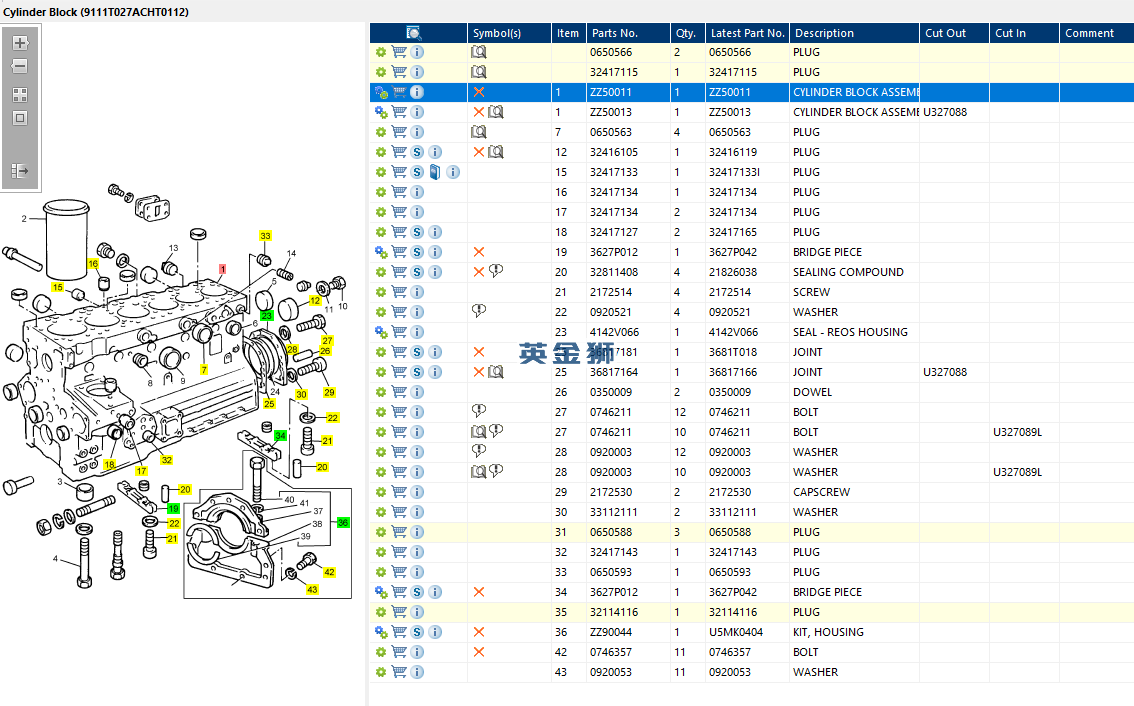The image size is (1134, 706).
Task: Click red callout 1 on the diagram
Action: pyautogui.click(x=223, y=269)
